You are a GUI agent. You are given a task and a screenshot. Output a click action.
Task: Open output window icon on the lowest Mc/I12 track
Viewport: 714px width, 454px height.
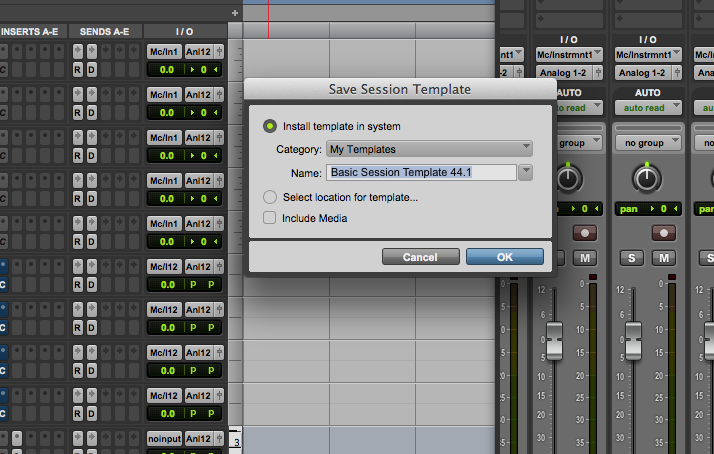pos(219,395)
